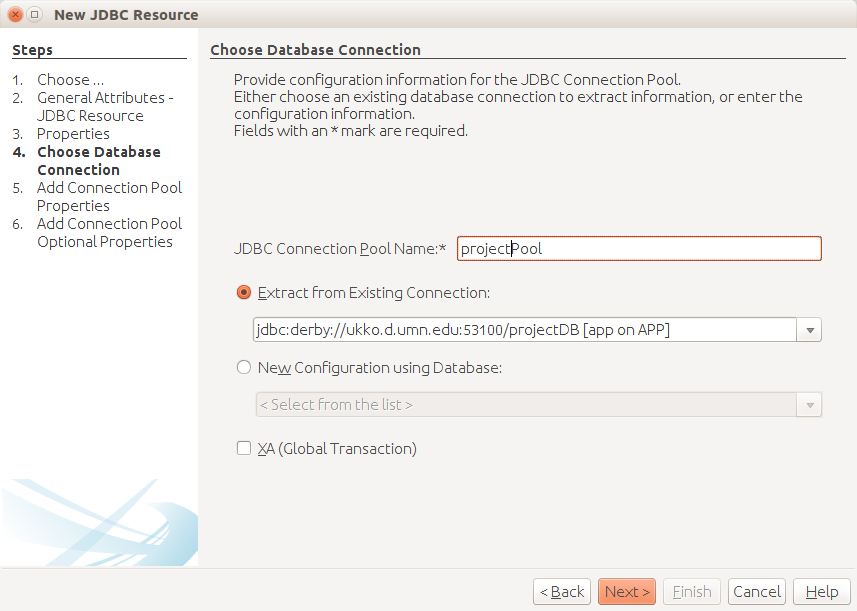Choose New Configuration using Database option

point(243,368)
